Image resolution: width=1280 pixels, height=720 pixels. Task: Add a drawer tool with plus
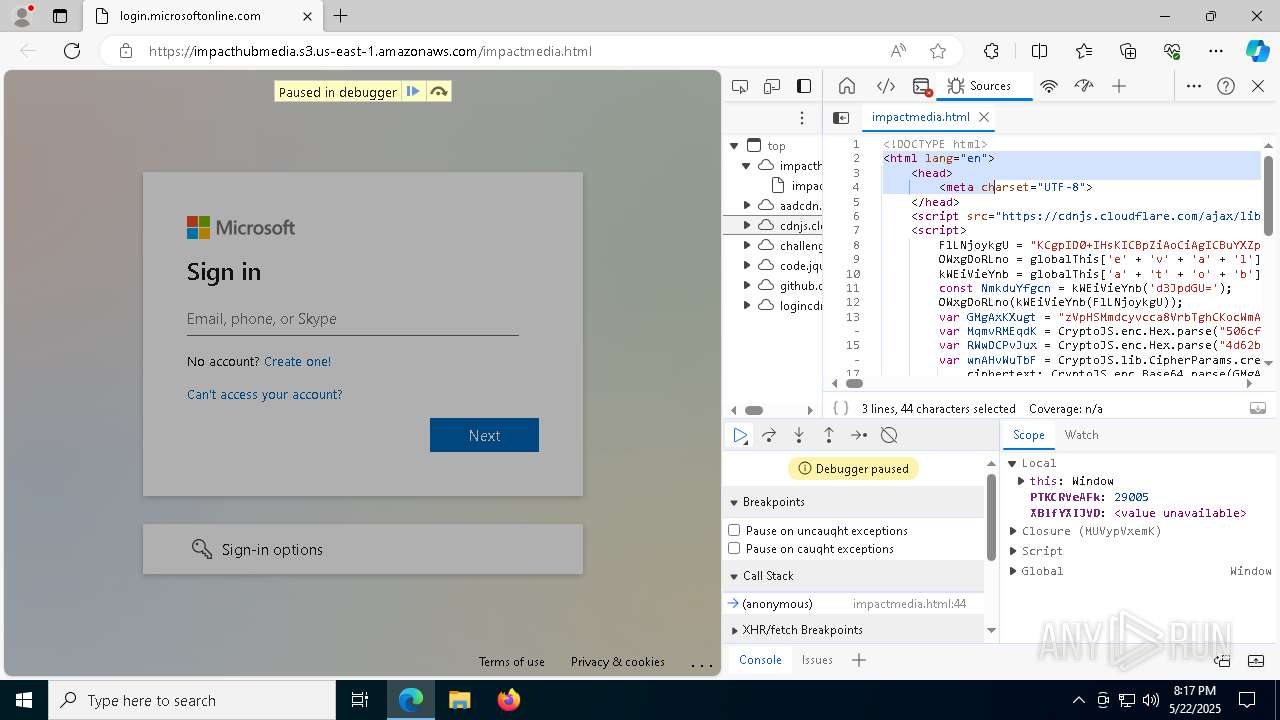click(x=858, y=660)
